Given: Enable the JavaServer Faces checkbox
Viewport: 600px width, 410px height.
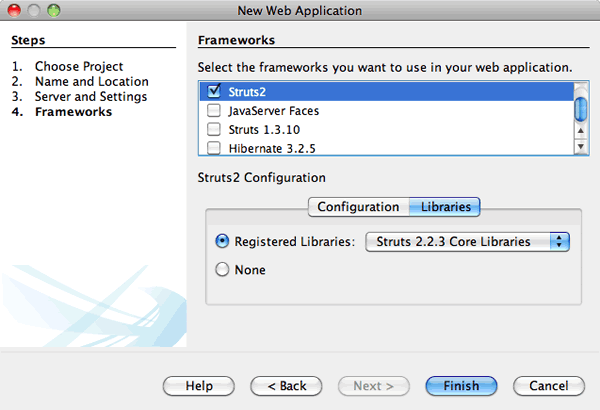Looking at the screenshot, I should click(213, 110).
